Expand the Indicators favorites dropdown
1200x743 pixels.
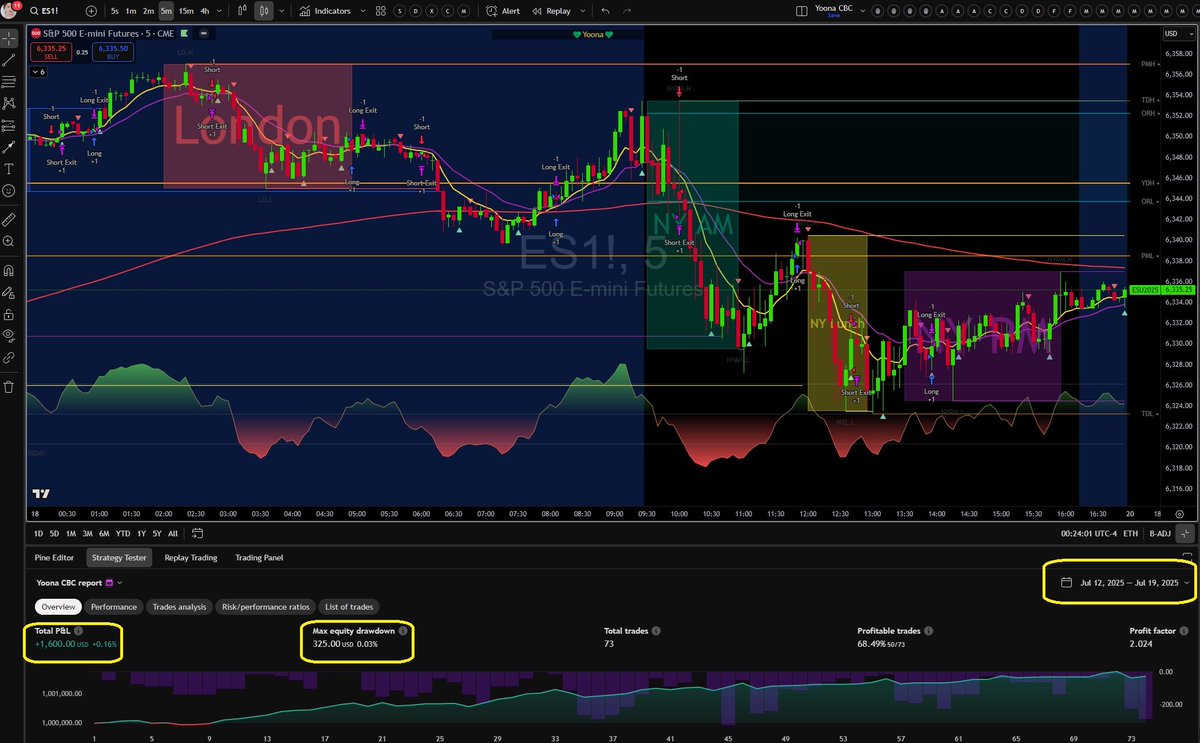point(361,11)
